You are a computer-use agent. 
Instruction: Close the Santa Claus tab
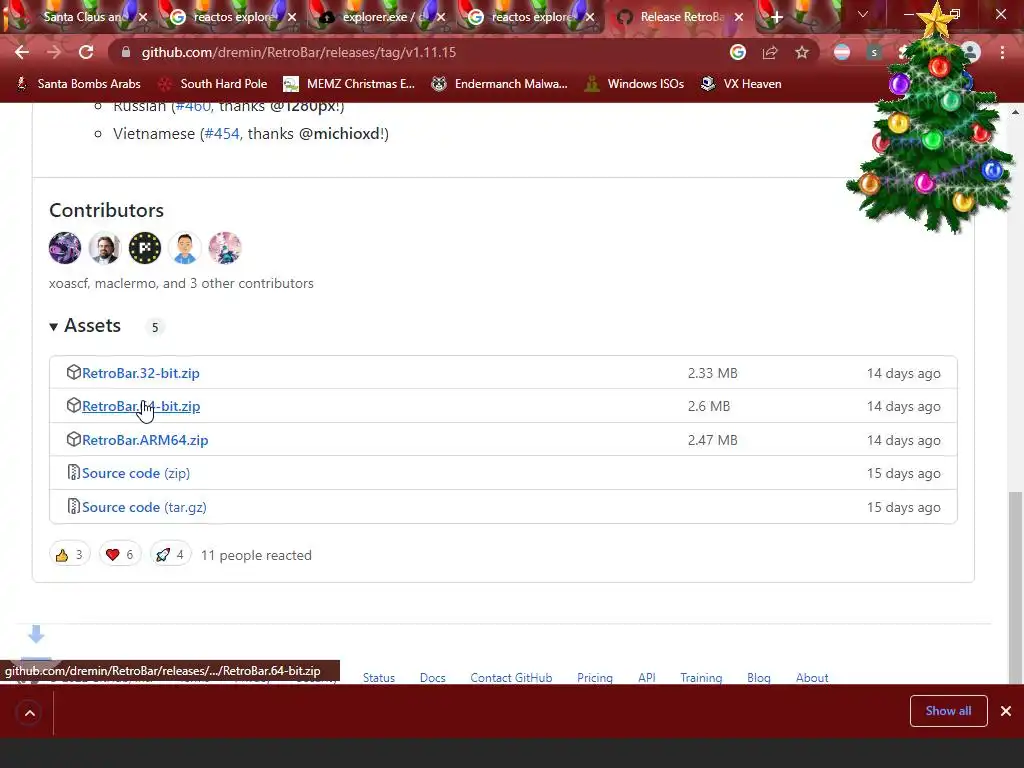click(143, 17)
